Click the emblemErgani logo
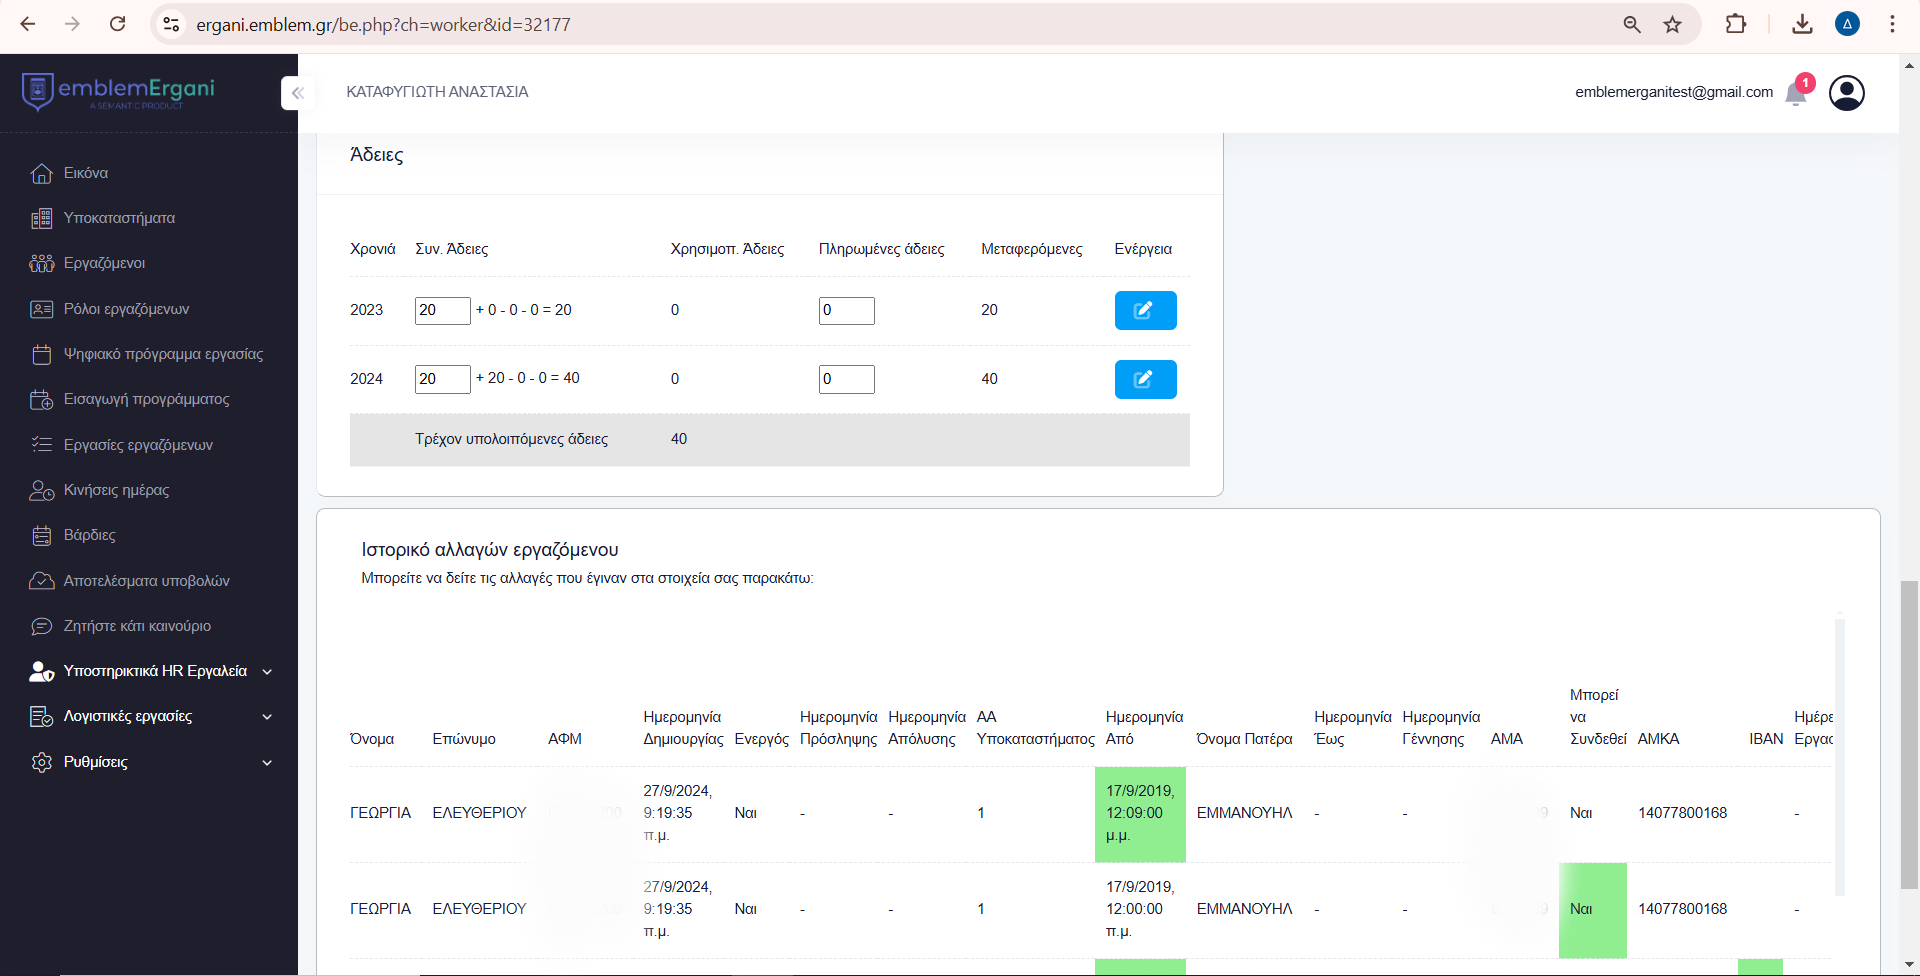 coord(118,91)
